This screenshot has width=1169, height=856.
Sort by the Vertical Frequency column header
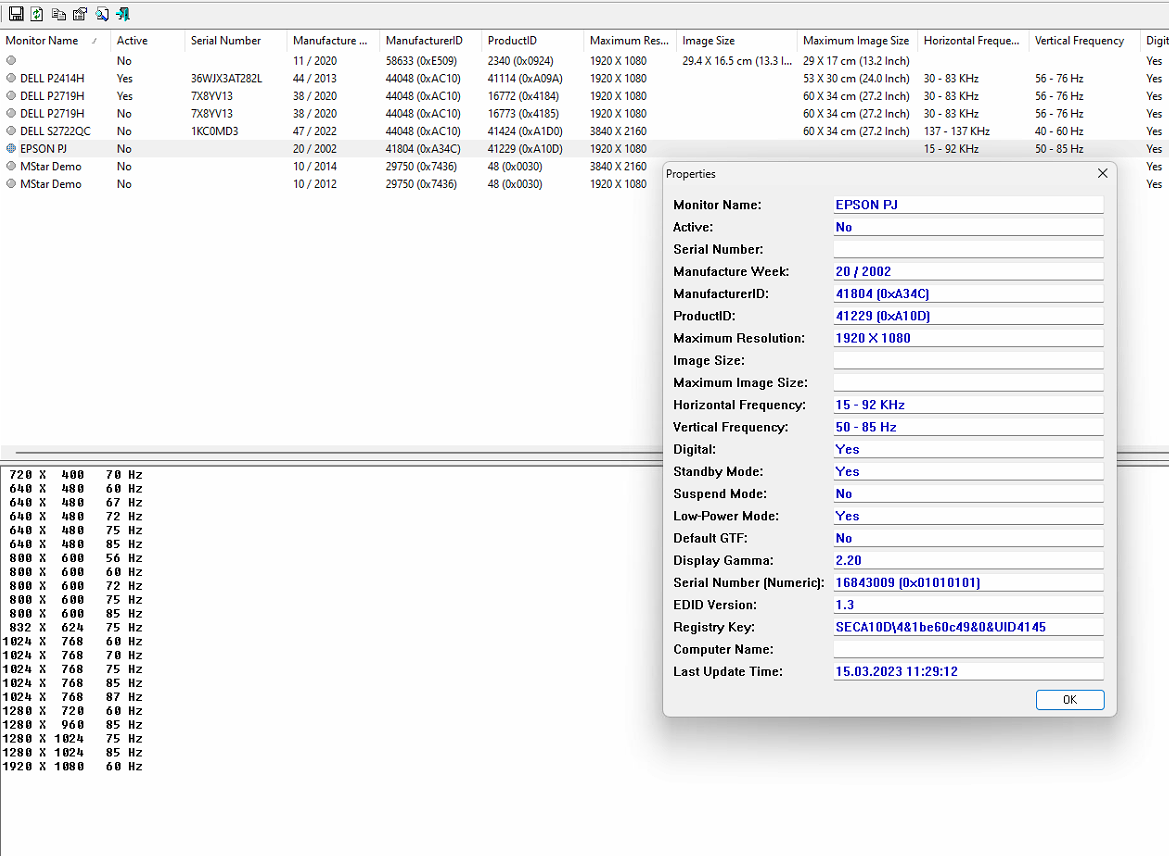point(1084,40)
